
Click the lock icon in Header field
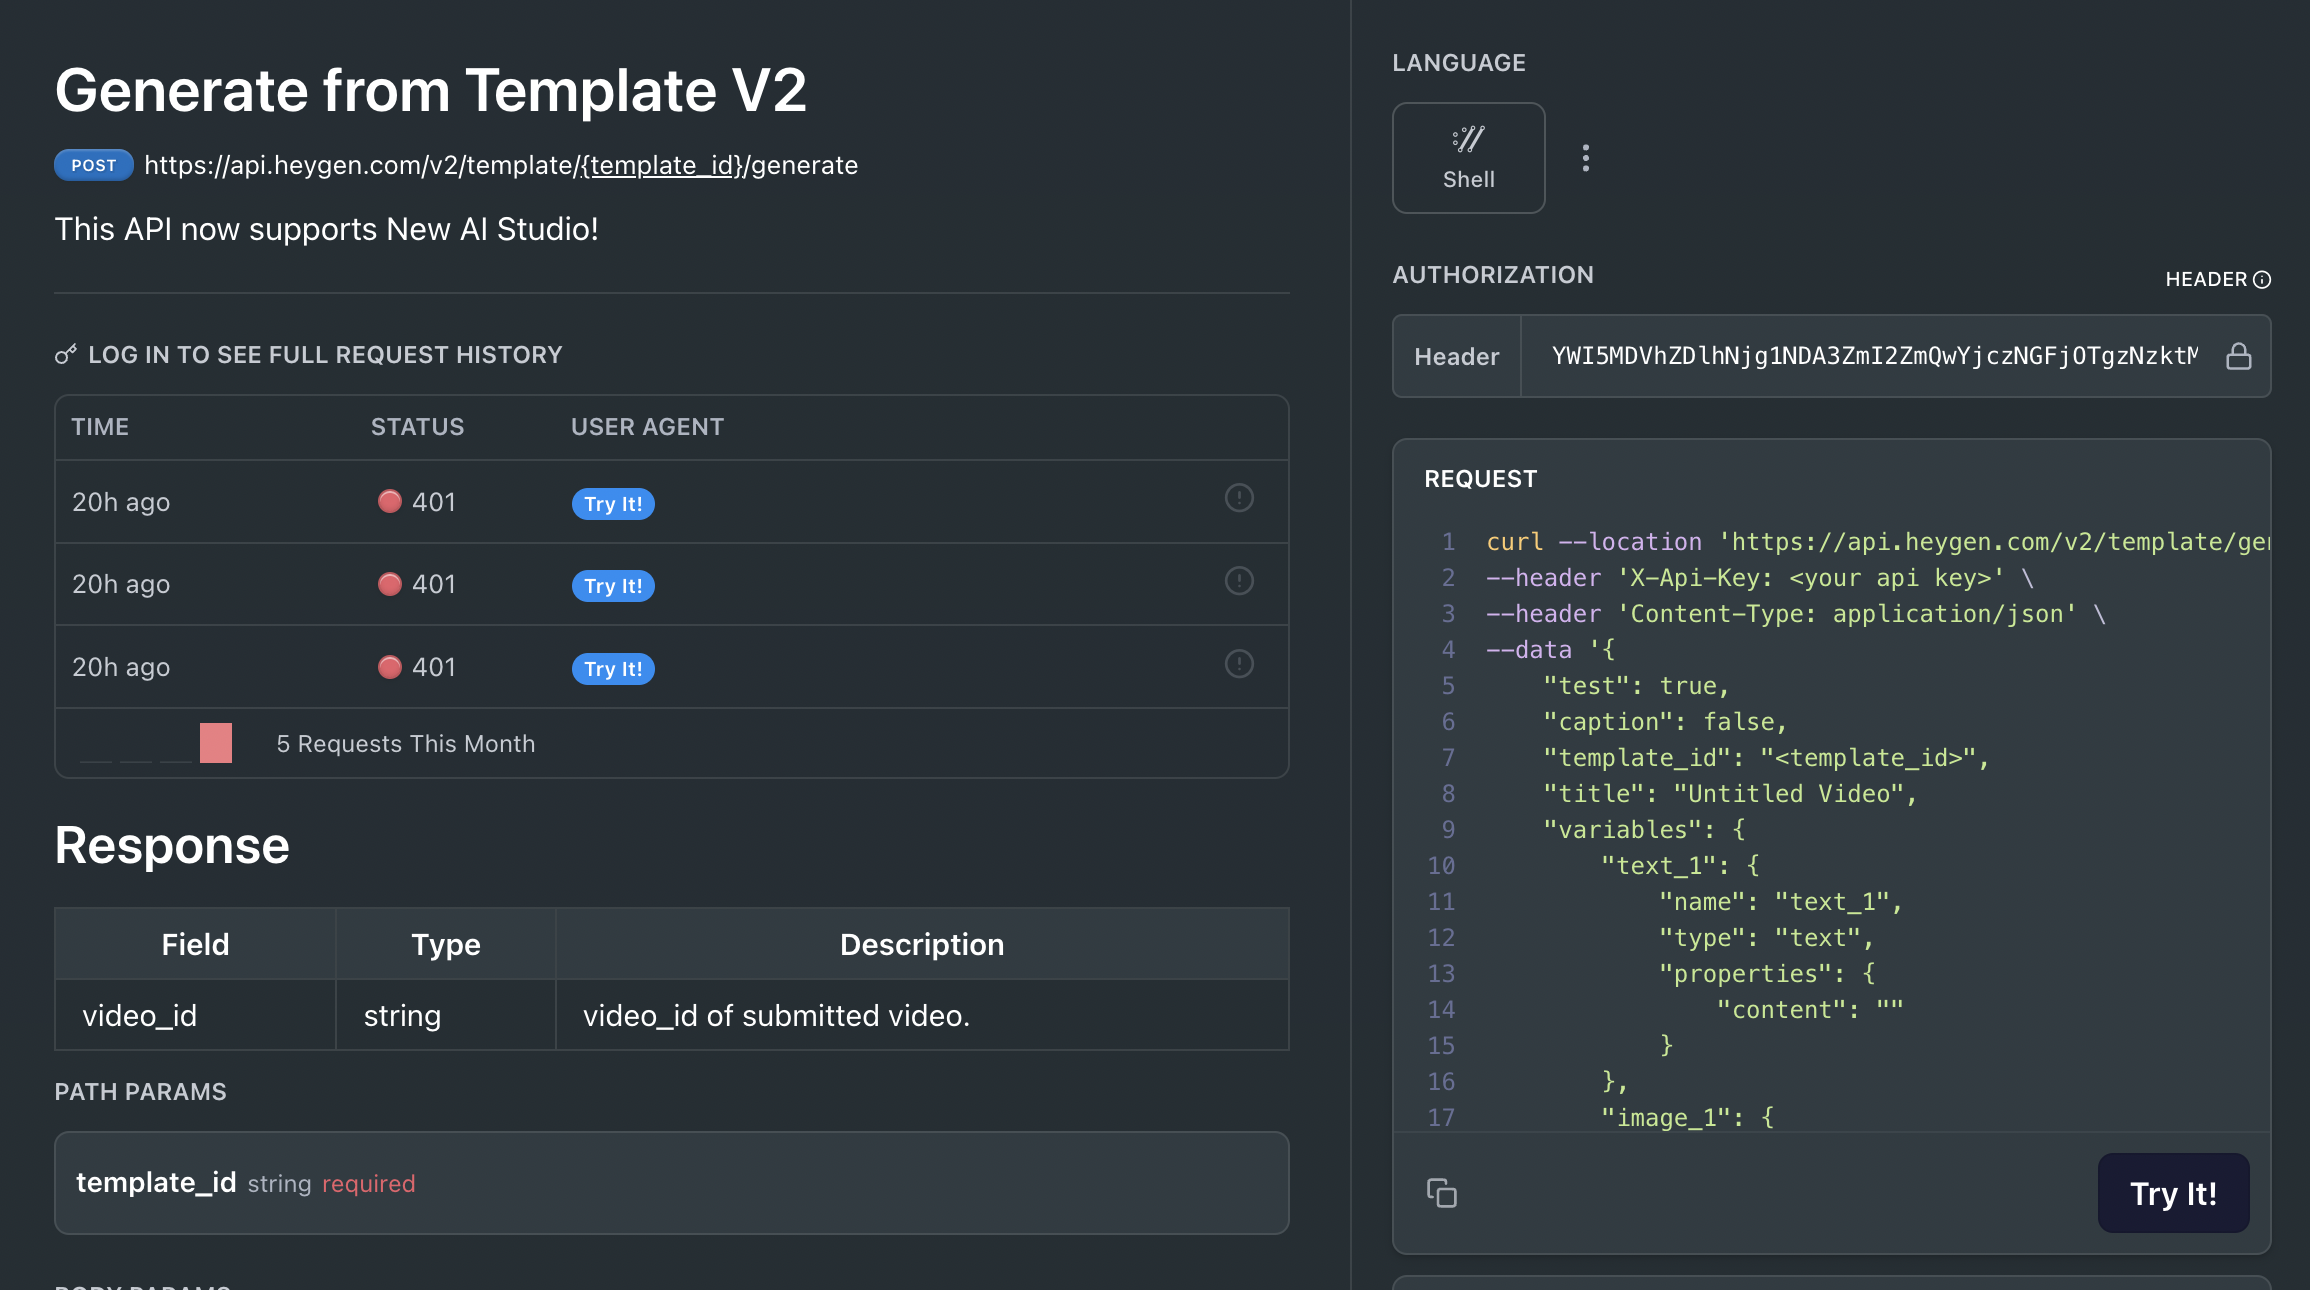2239,356
